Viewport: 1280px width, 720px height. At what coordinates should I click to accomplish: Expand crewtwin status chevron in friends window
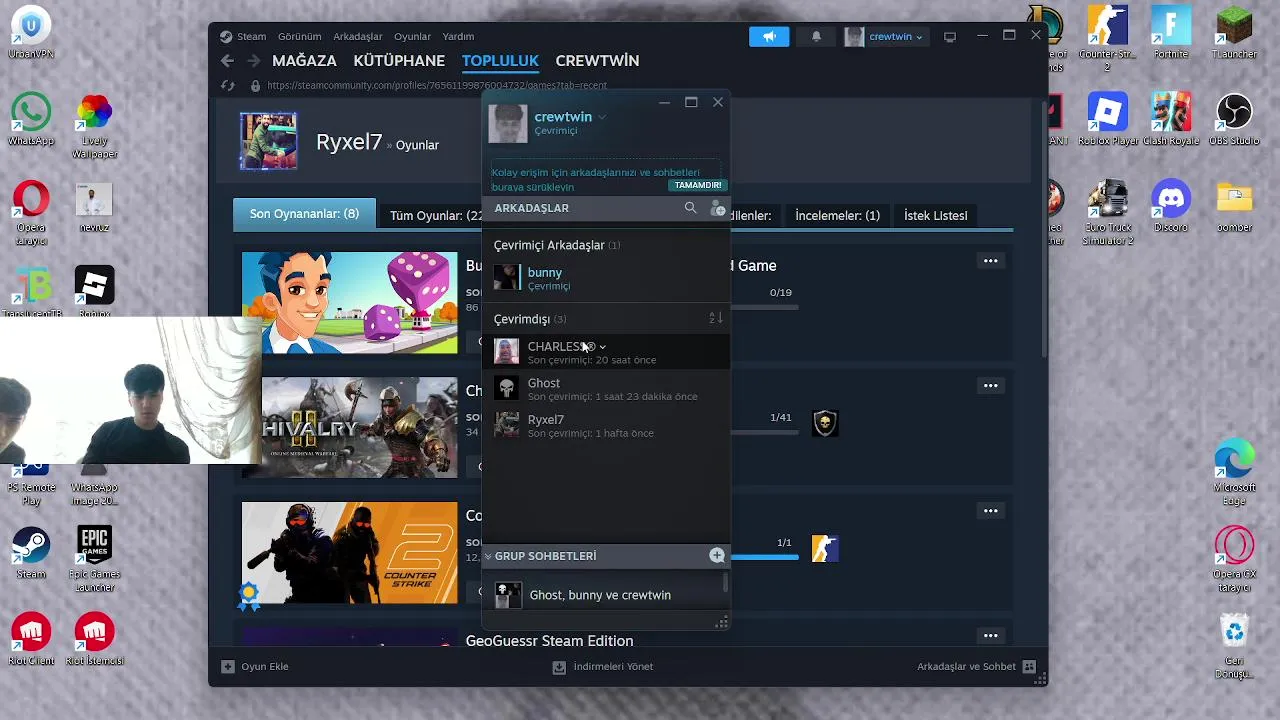(602, 117)
